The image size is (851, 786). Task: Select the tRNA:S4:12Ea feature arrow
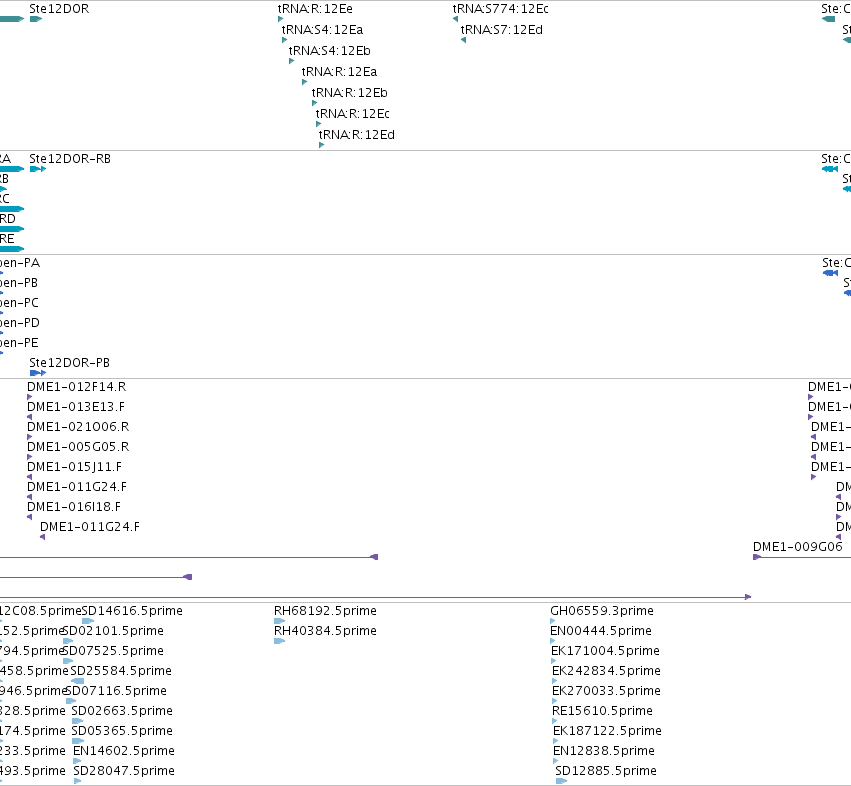tap(284, 40)
